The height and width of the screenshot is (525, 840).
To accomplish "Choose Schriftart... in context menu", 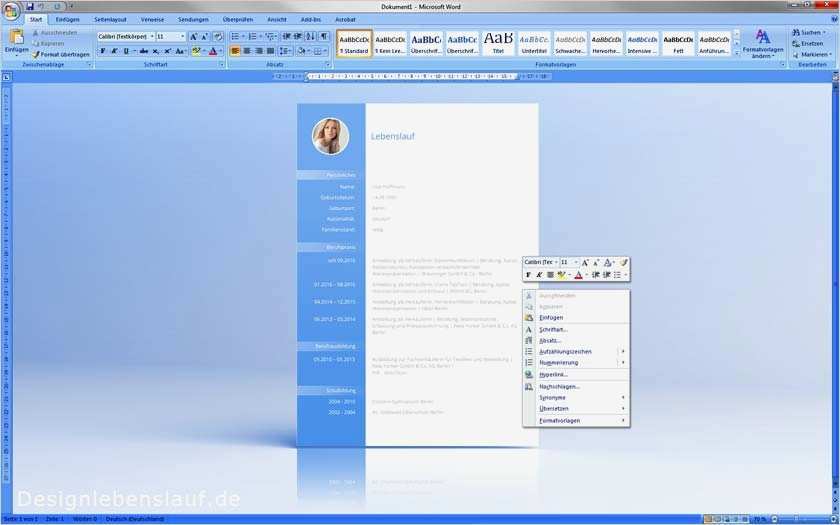I will pyautogui.click(x=576, y=329).
